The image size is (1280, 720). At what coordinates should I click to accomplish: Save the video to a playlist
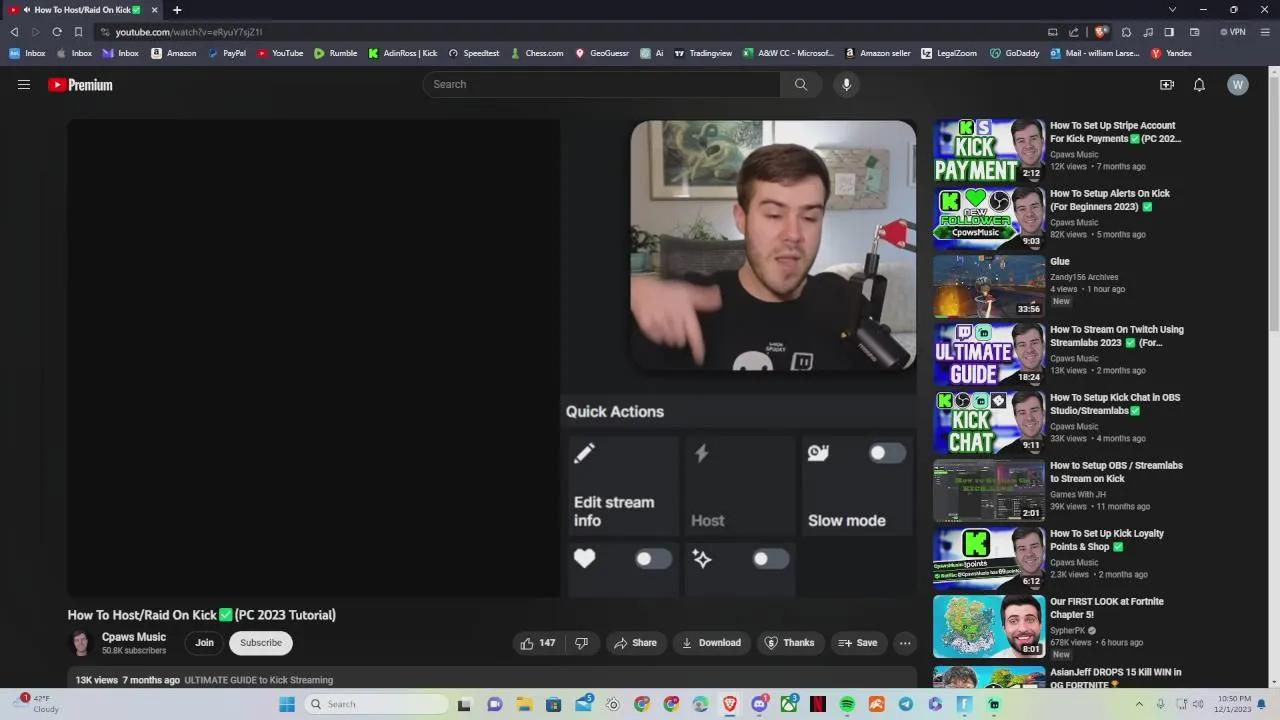click(x=858, y=643)
